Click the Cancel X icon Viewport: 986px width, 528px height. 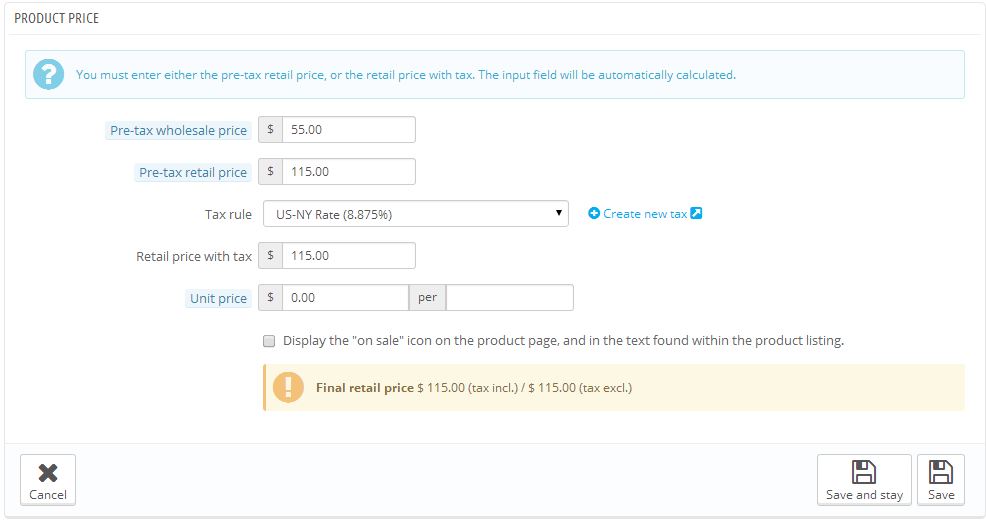point(48,473)
